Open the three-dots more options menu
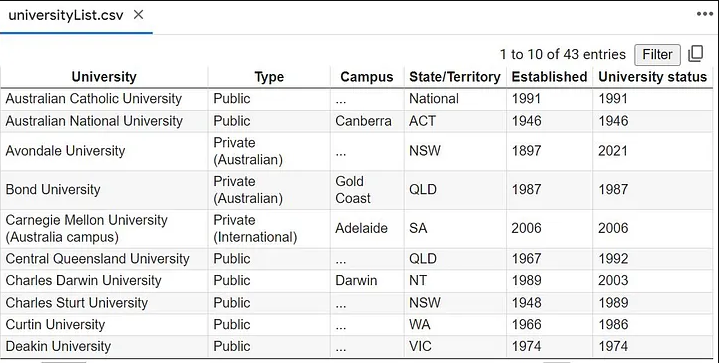Viewport: 719px width, 363px height. pos(704,14)
